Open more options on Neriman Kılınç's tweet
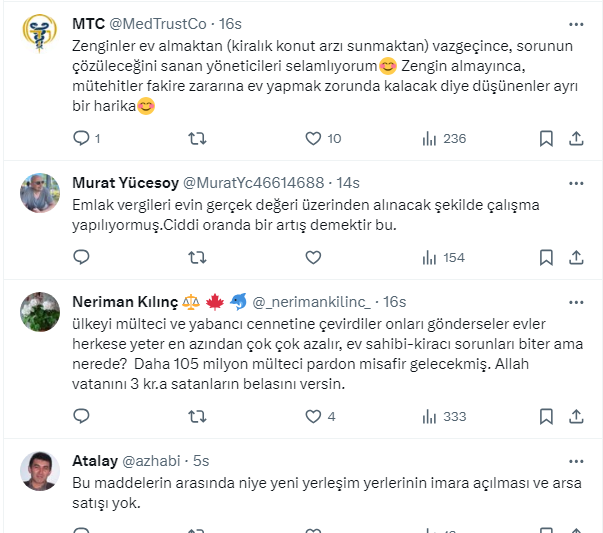The image size is (603, 533). (576, 302)
